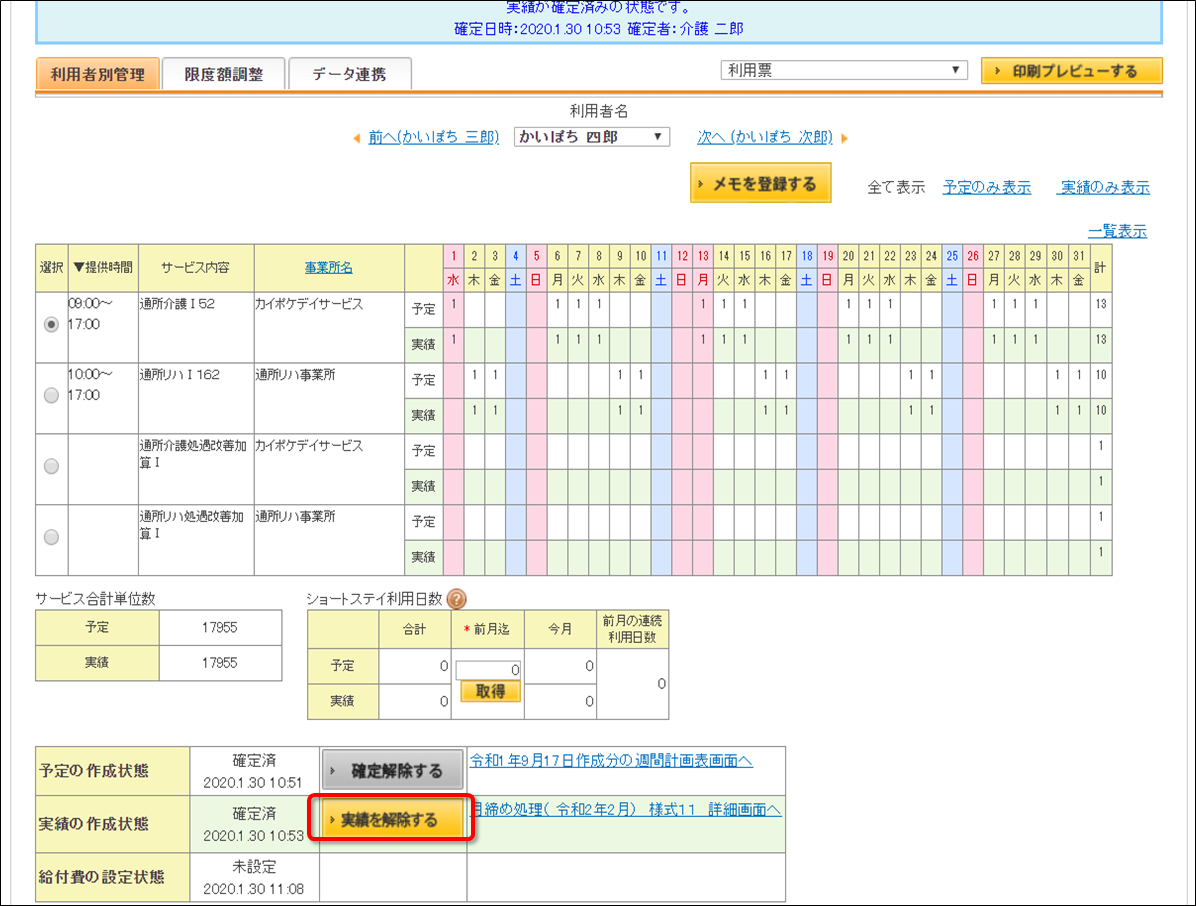Click day 12 header cell
Screen dimensions: 1196x906
click(x=683, y=256)
